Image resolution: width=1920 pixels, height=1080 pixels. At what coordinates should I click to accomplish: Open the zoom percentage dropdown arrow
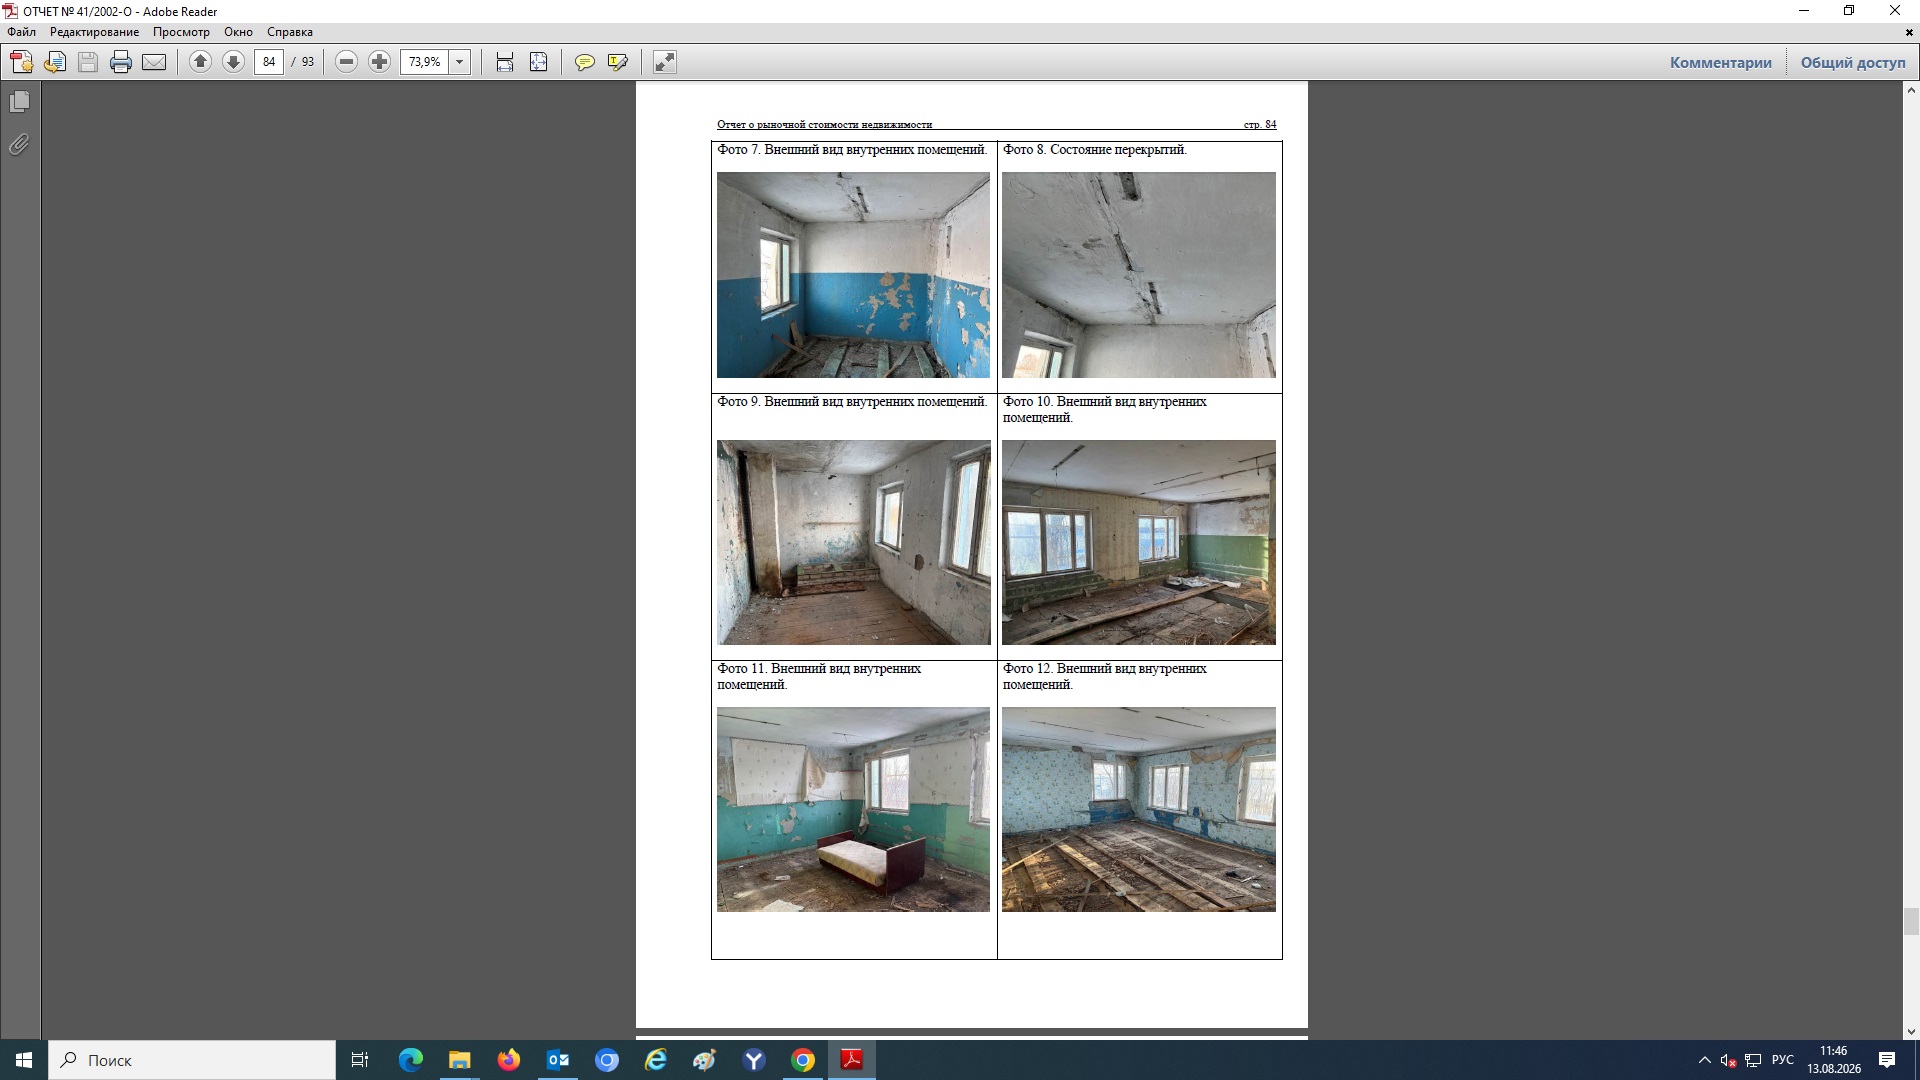click(x=460, y=62)
